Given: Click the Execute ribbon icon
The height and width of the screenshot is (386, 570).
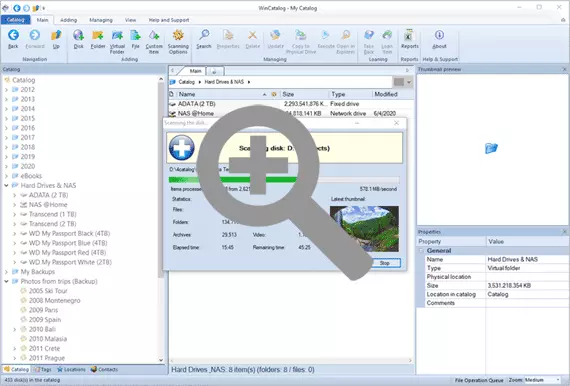Looking at the screenshot, I should pos(325,35).
